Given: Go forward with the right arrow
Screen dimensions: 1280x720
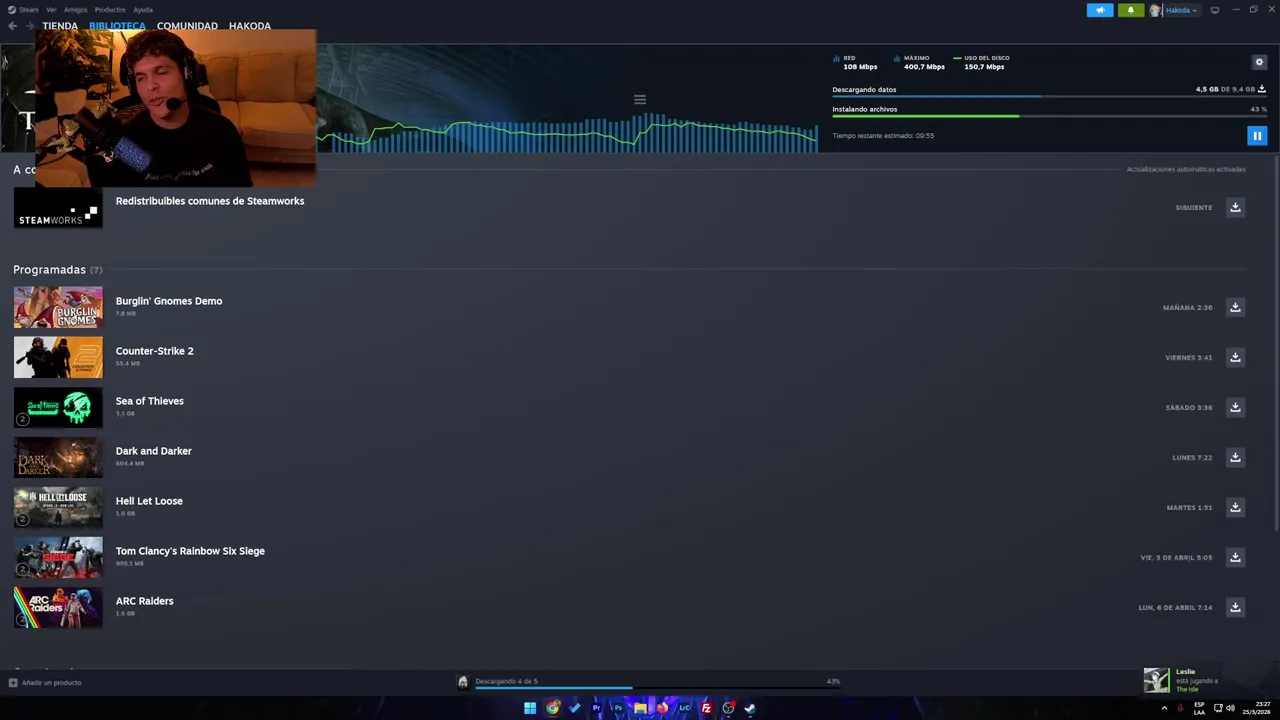Looking at the screenshot, I should pyautogui.click(x=29, y=26).
